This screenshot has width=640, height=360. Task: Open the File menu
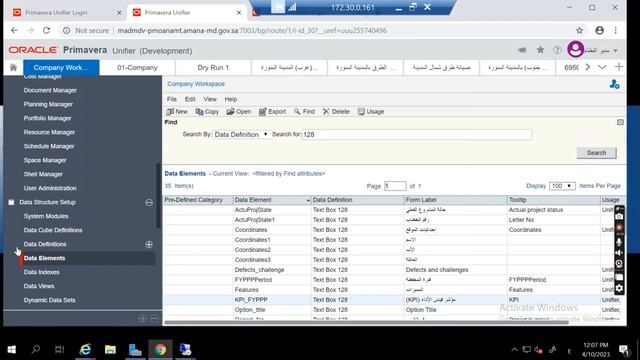[x=171, y=99]
